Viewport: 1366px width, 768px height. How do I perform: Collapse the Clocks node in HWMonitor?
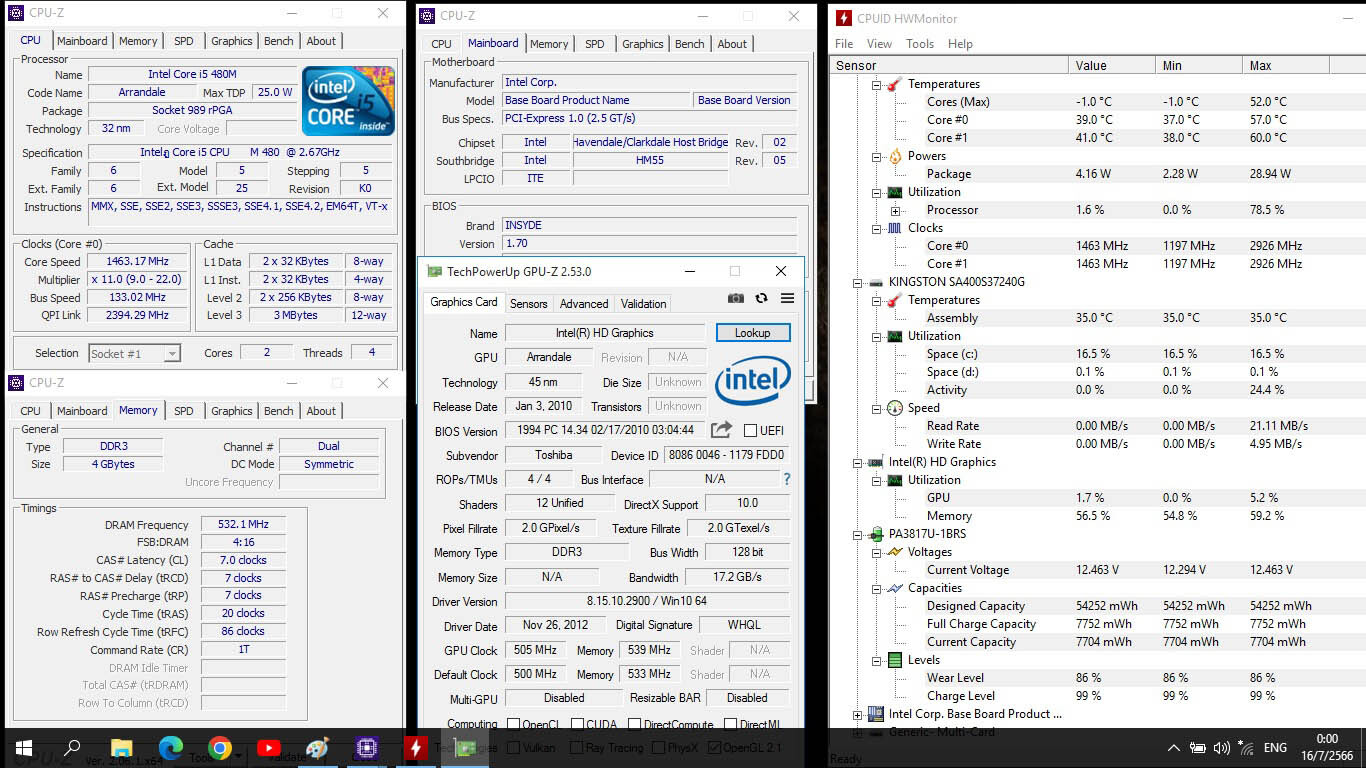[x=876, y=228]
